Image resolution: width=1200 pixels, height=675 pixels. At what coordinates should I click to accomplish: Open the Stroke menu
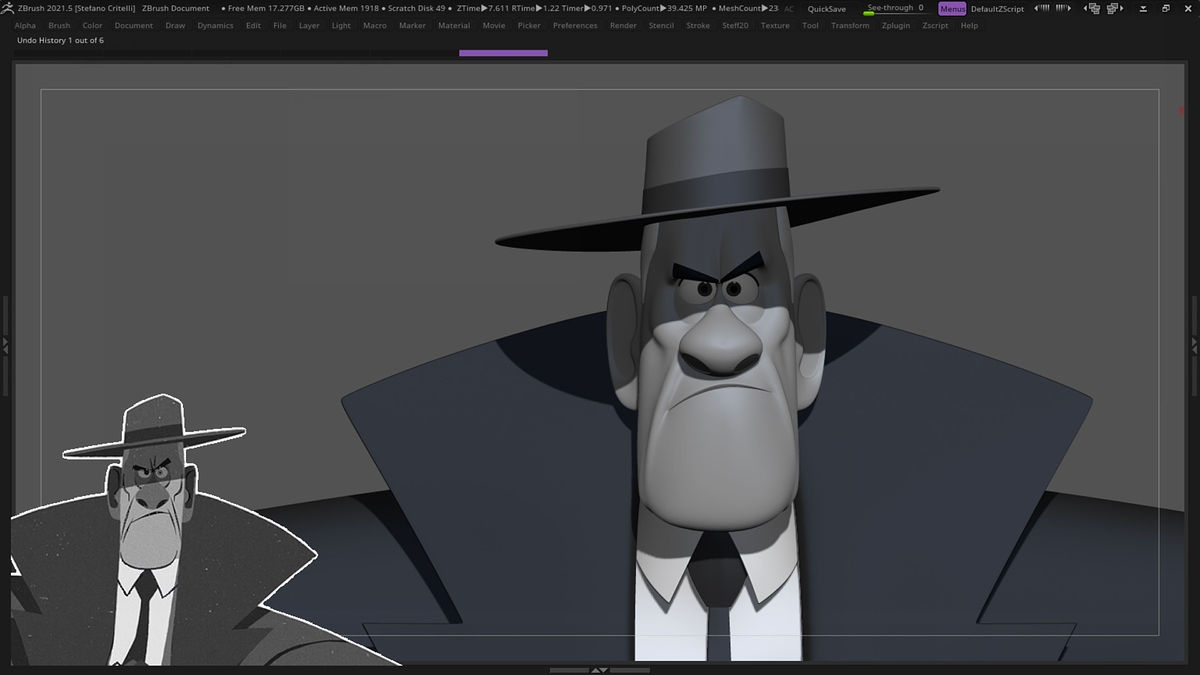(698, 25)
